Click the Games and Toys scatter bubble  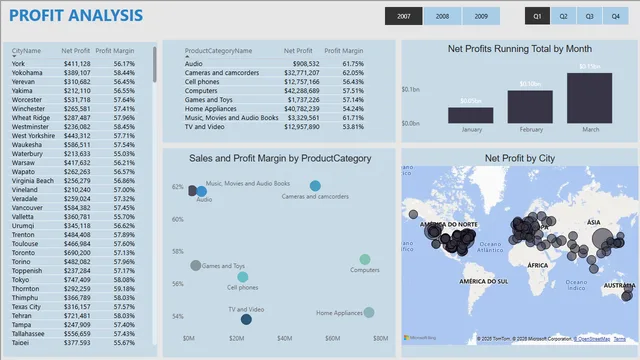[196, 265]
